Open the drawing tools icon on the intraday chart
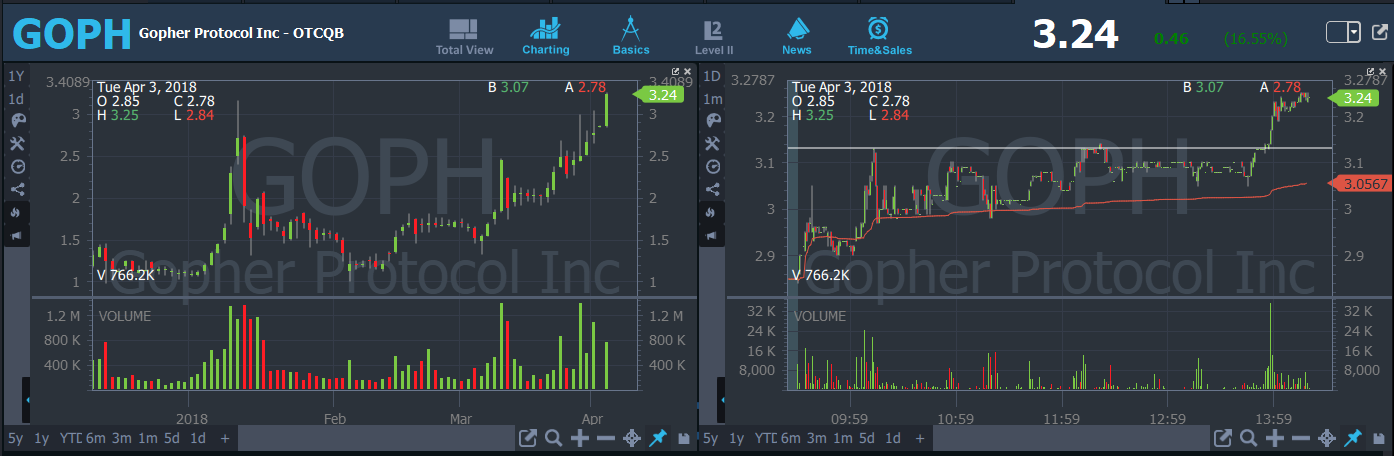1394x456 pixels. click(x=712, y=143)
